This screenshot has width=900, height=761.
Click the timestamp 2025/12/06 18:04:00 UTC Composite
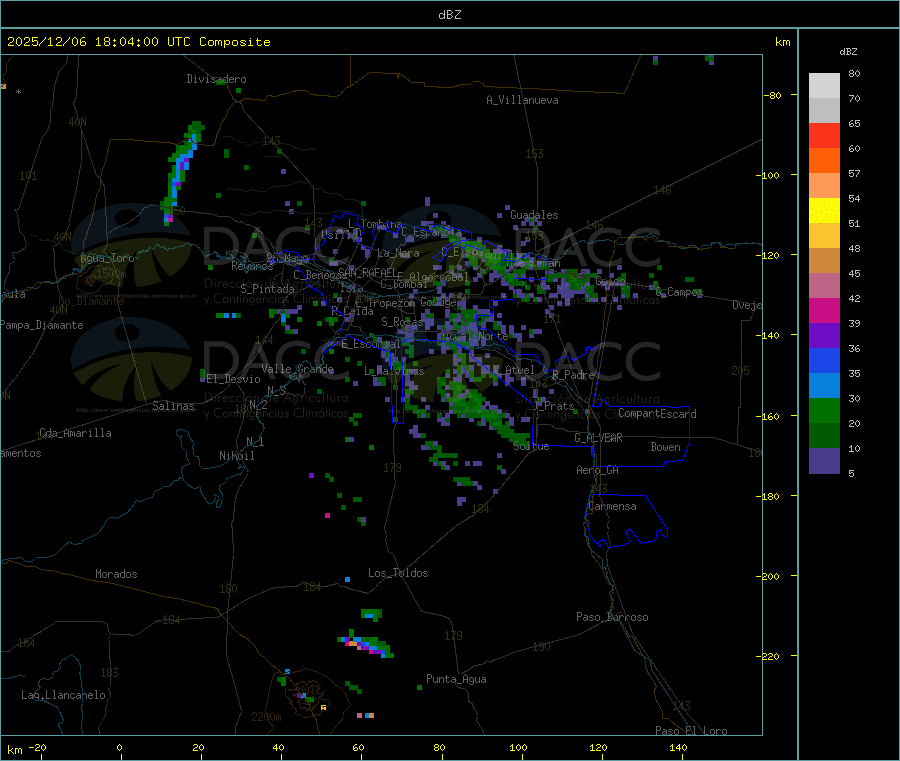138,42
